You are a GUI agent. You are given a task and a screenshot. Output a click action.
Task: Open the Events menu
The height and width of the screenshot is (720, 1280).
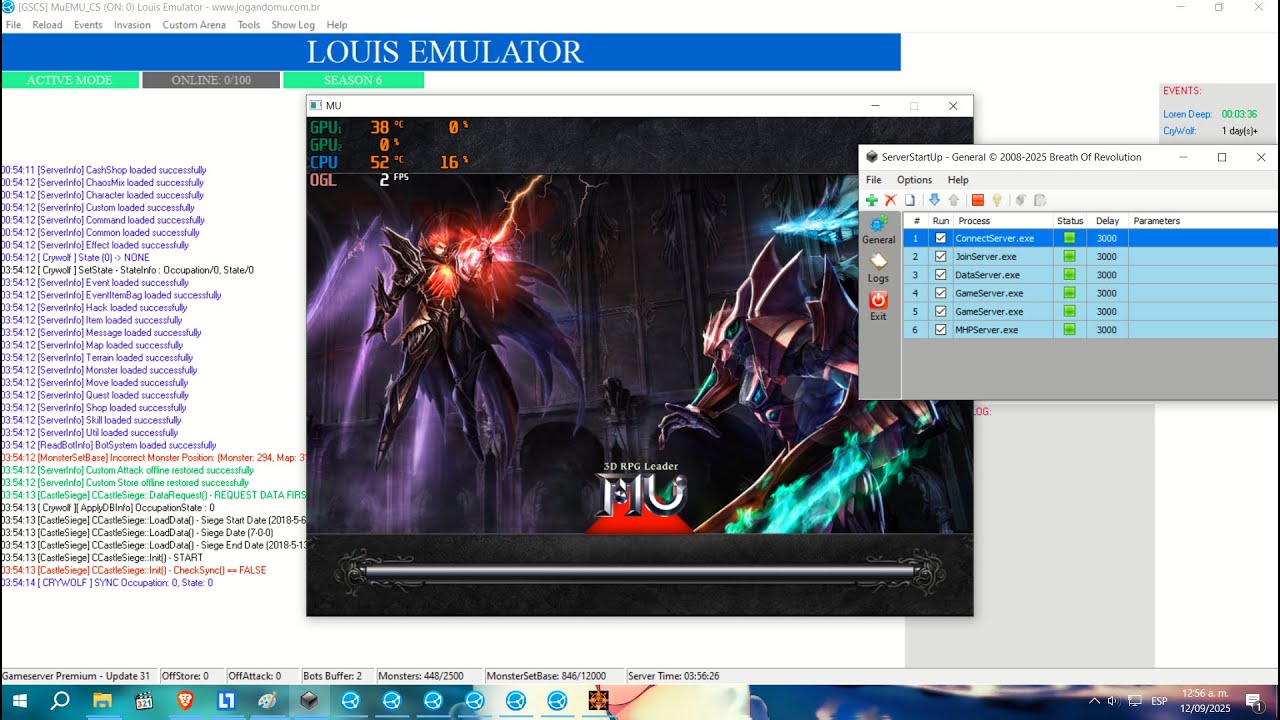pyautogui.click(x=88, y=25)
